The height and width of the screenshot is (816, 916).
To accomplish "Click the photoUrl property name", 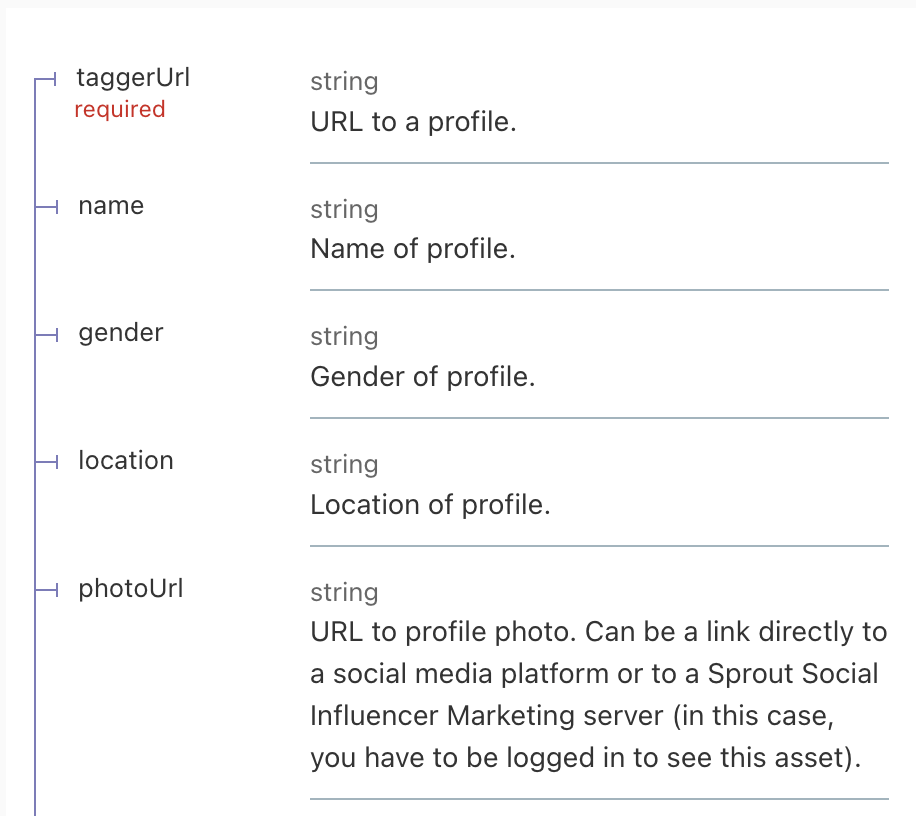I will (131, 588).
